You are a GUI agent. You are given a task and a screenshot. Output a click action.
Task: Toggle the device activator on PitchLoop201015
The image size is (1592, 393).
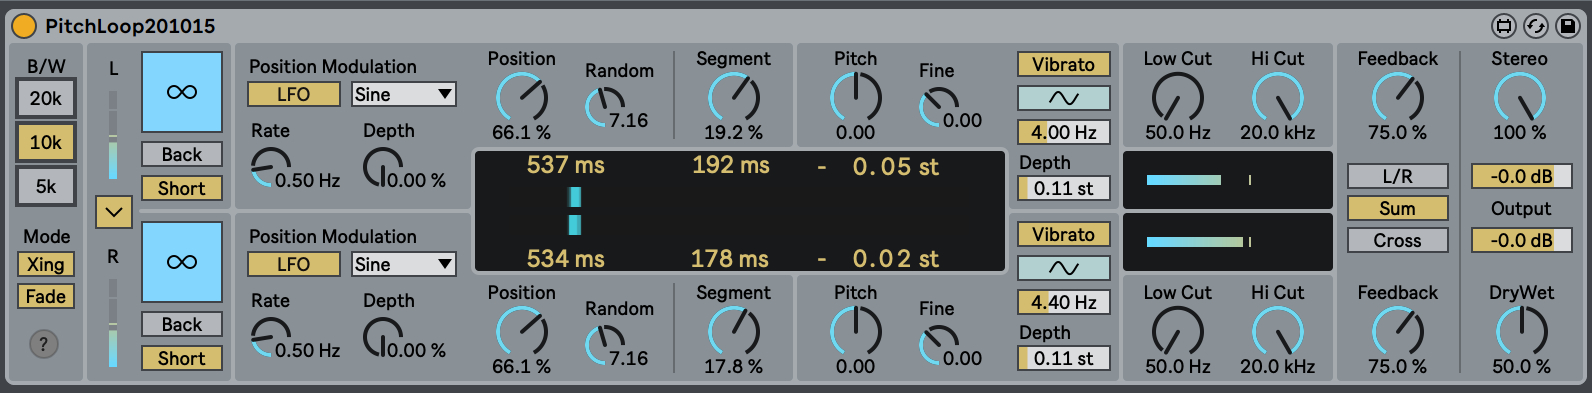23,25
